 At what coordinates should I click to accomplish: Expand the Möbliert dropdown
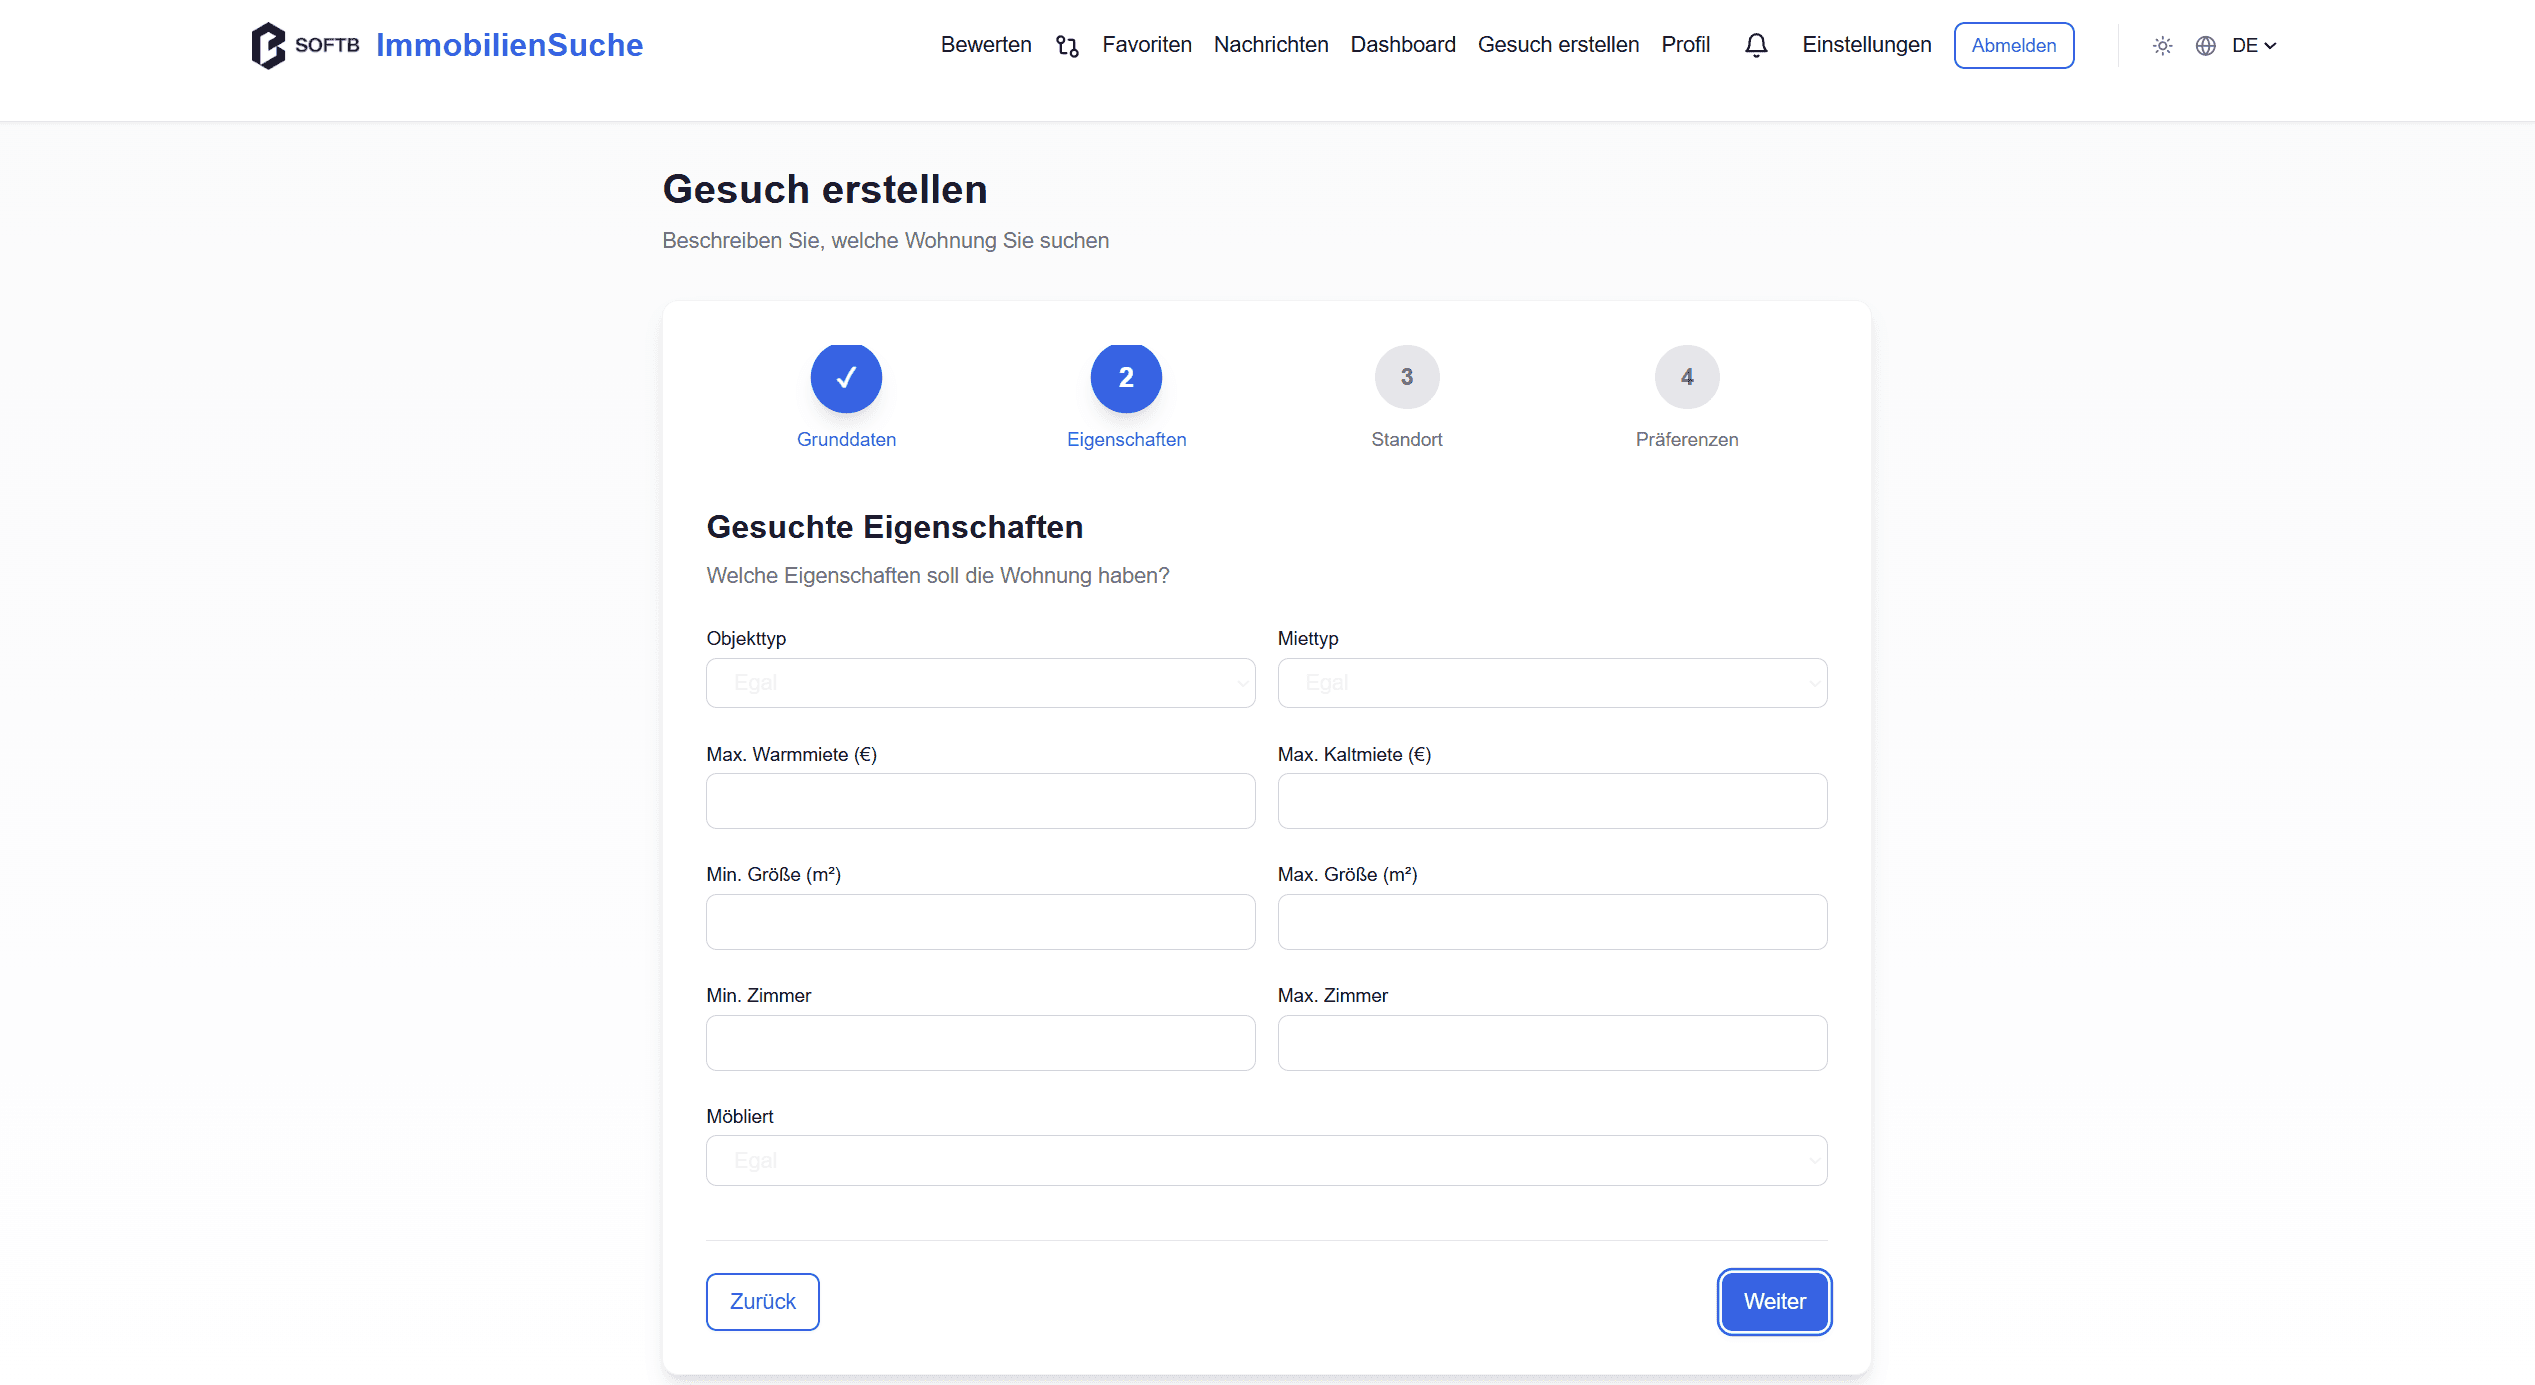point(1266,1161)
